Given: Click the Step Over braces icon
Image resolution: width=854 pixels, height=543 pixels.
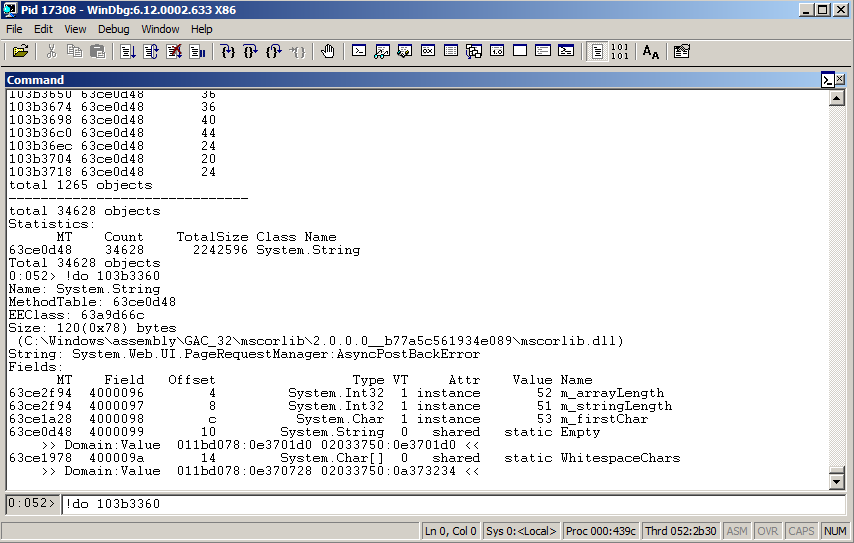Looking at the screenshot, I should tap(250, 51).
